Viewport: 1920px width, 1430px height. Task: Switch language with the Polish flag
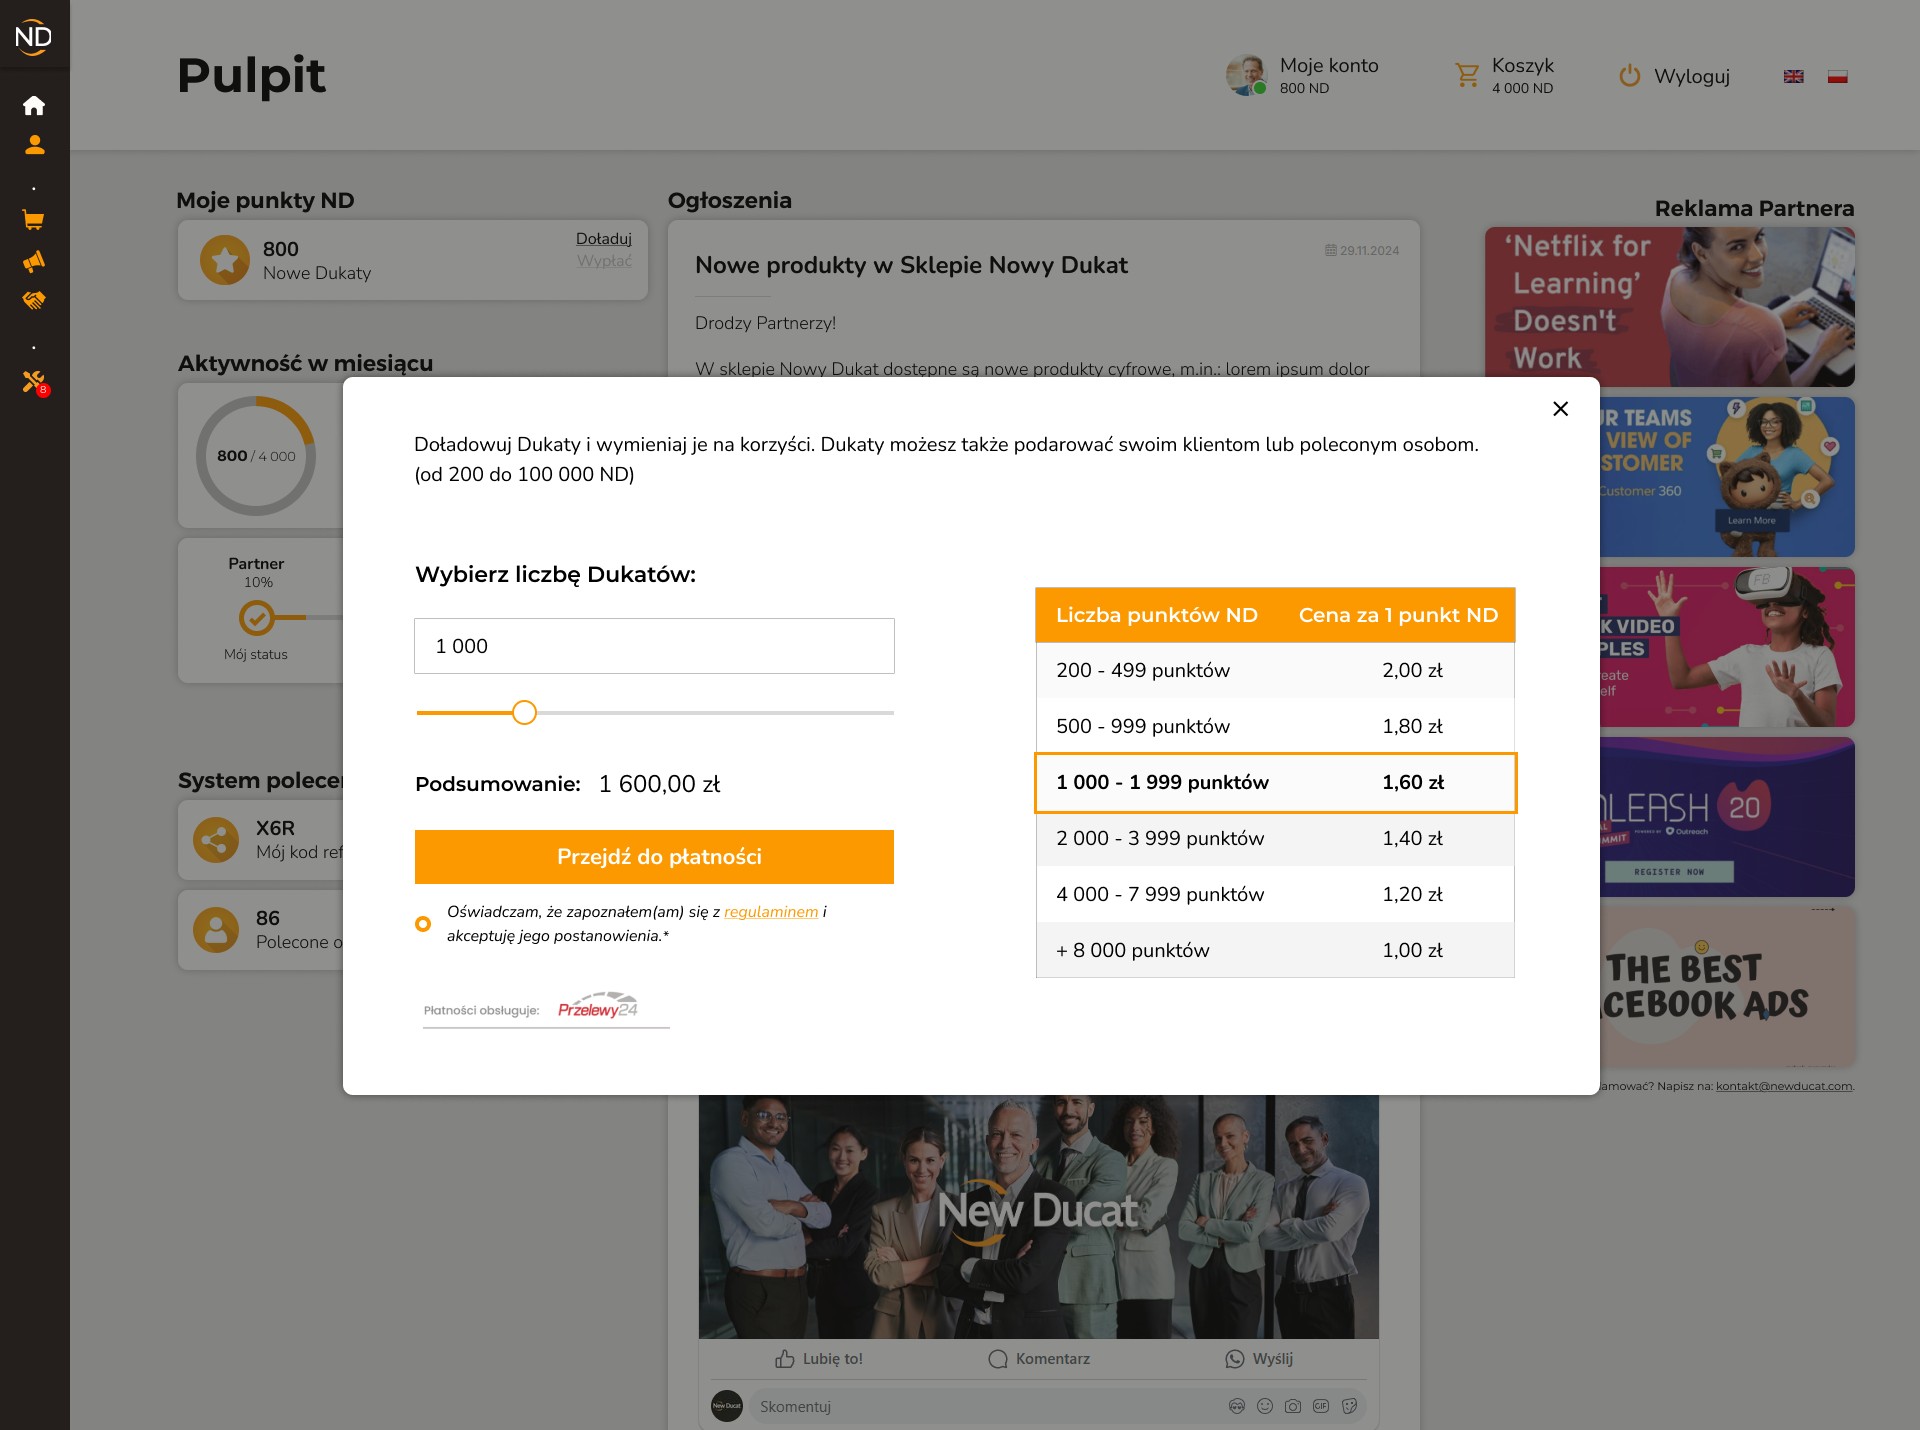pyautogui.click(x=1837, y=76)
